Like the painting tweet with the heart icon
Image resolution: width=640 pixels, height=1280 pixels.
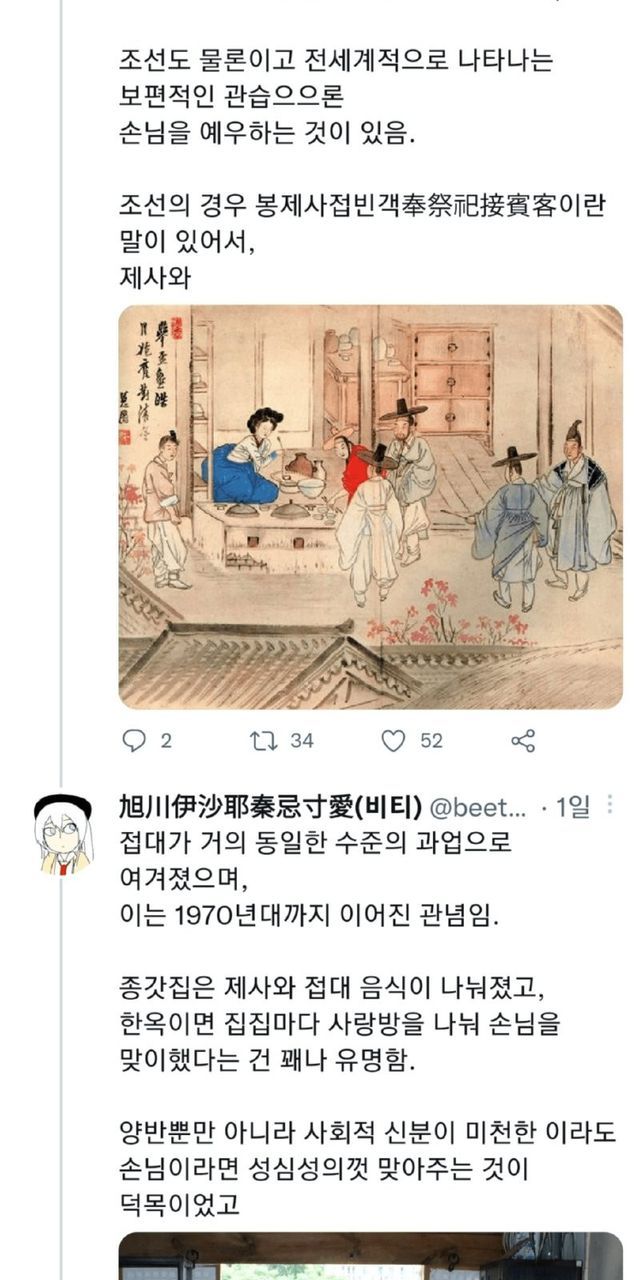point(394,741)
